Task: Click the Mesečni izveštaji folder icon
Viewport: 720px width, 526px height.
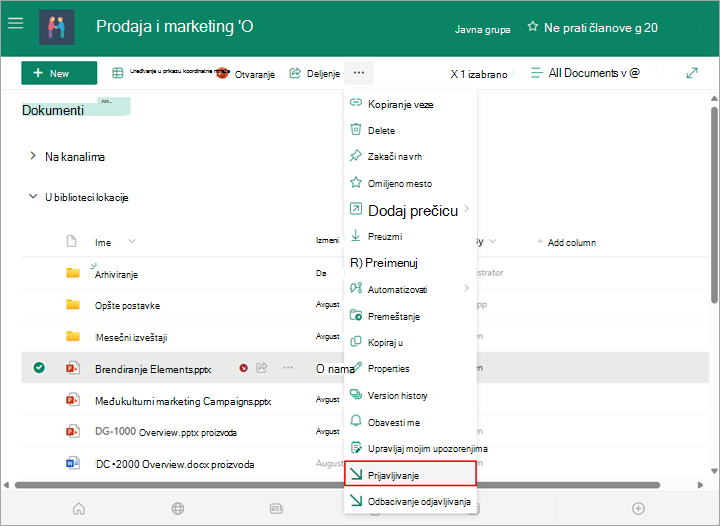Action: (73, 336)
